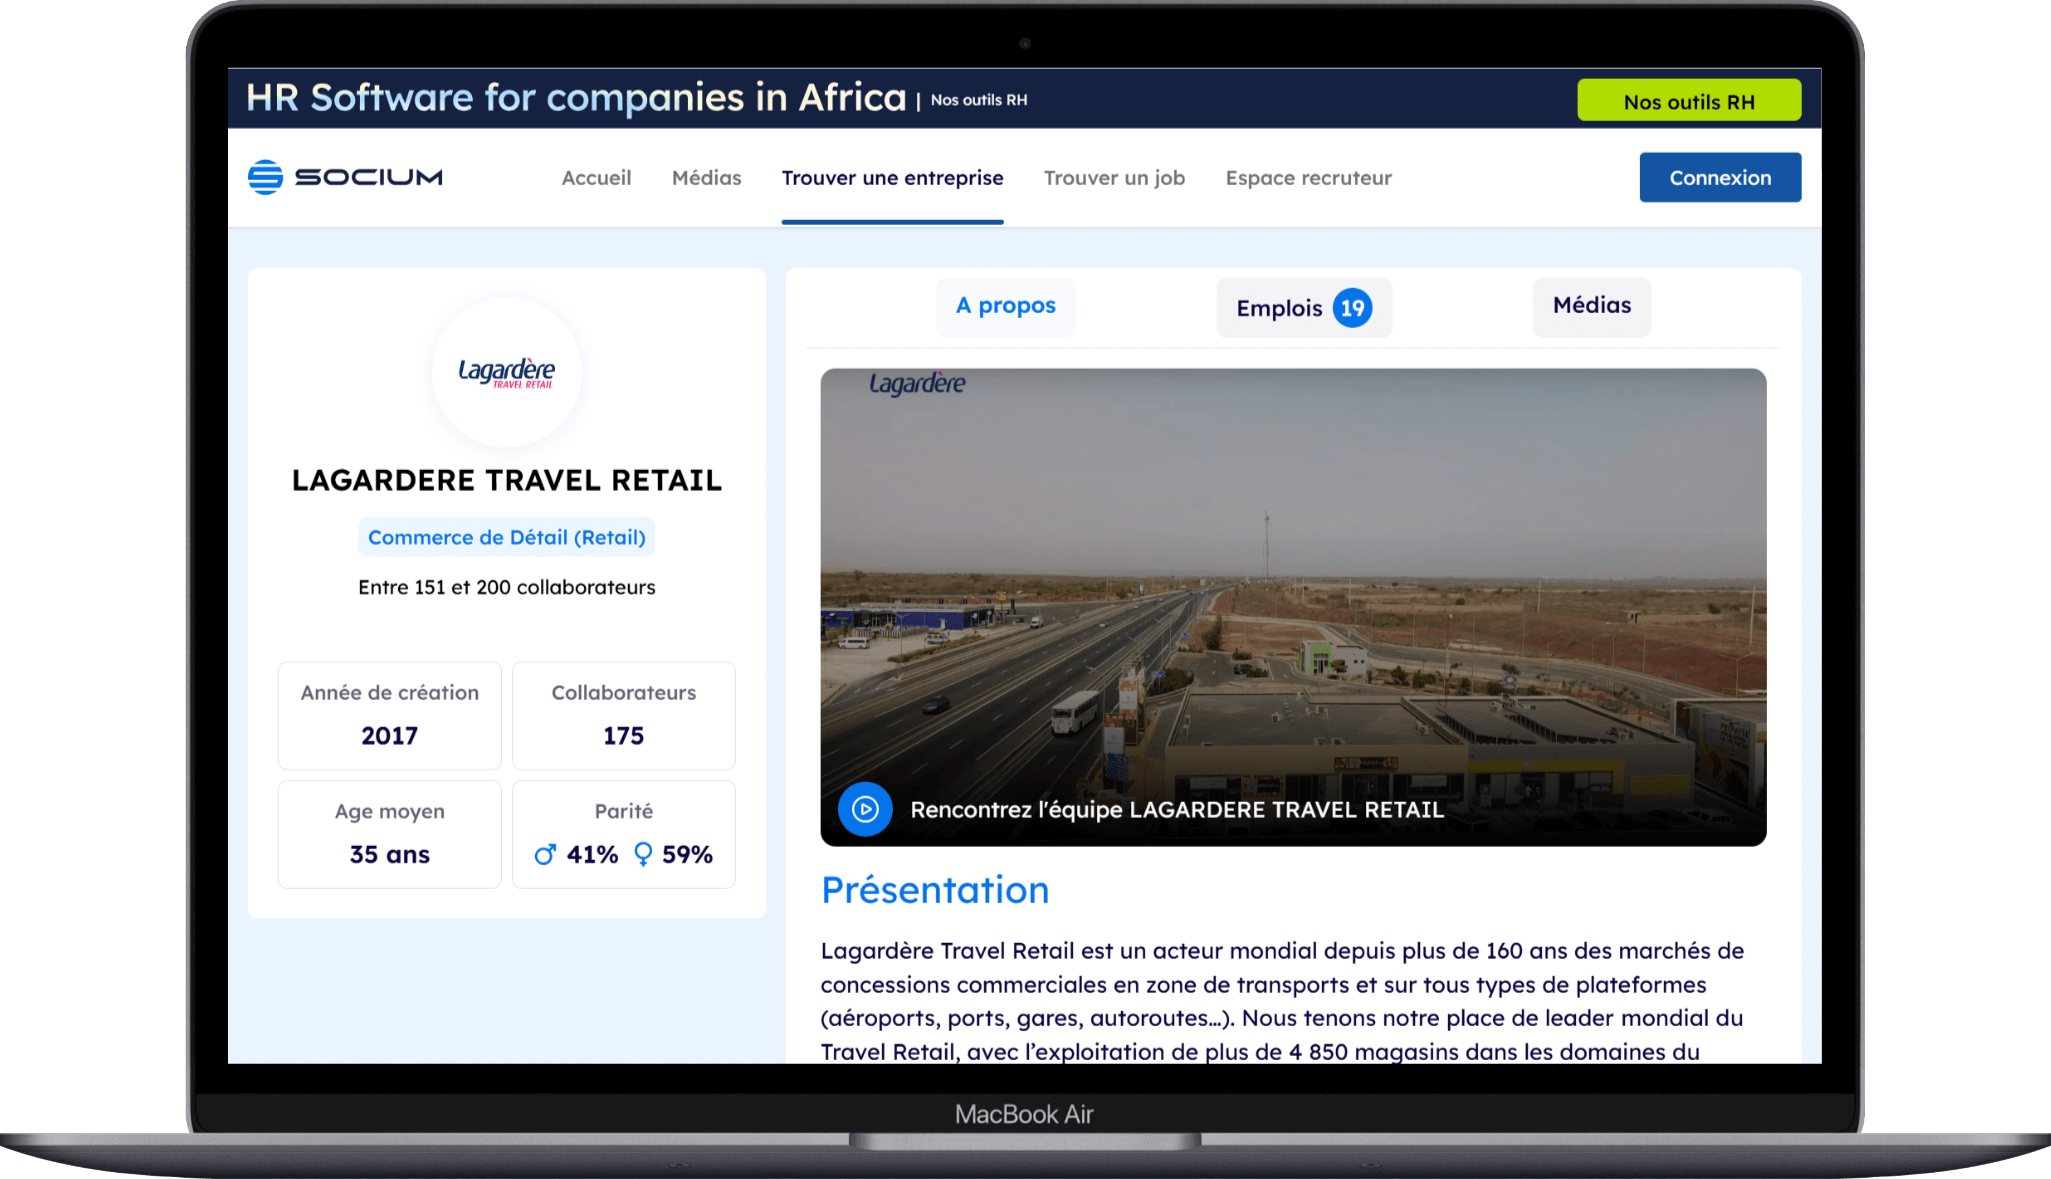Click the green Nos outils RH button
This screenshot has width=2051, height=1179.
1689,101
